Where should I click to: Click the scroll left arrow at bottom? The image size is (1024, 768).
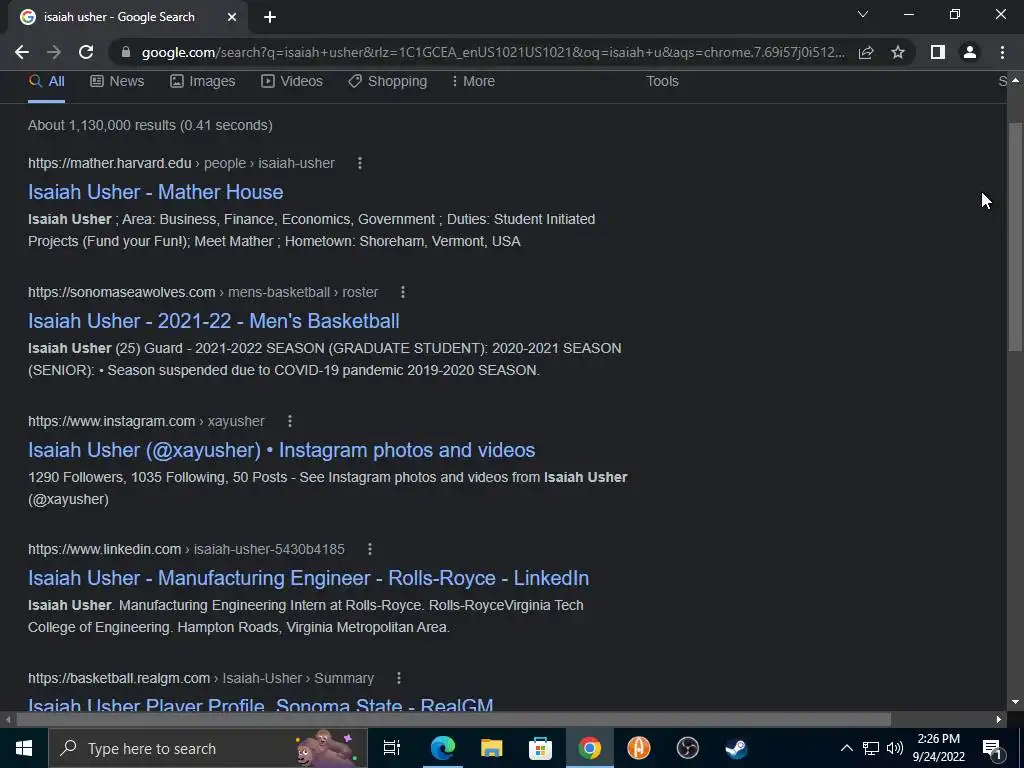point(7,720)
